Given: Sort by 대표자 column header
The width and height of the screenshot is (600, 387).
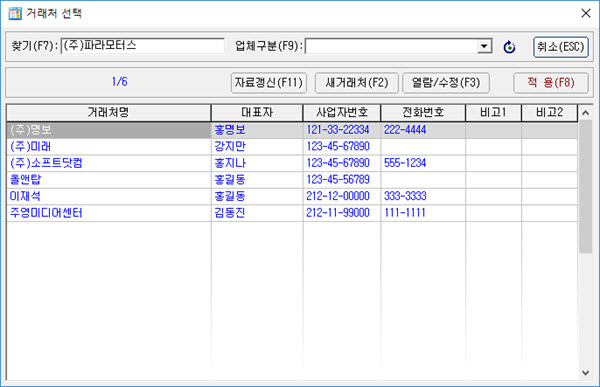Looking at the screenshot, I should pyautogui.click(x=257, y=113).
